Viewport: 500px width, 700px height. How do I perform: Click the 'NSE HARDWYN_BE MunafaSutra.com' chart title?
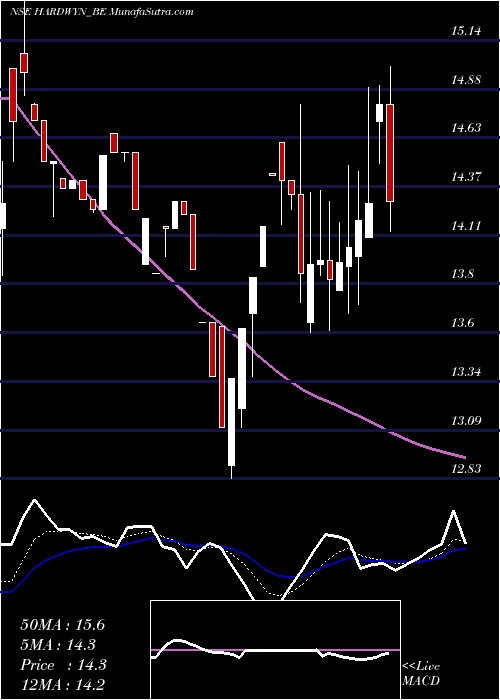tap(102, 12)
